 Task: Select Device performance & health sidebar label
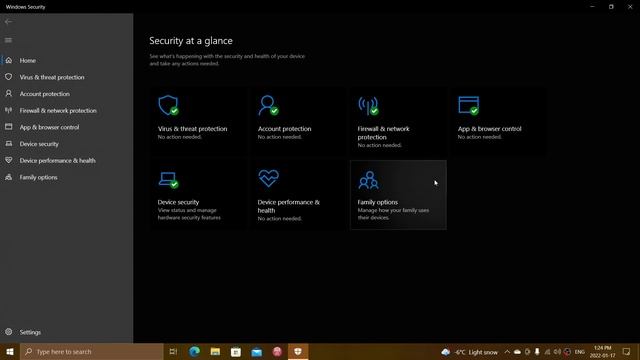(x=58, y=161)
